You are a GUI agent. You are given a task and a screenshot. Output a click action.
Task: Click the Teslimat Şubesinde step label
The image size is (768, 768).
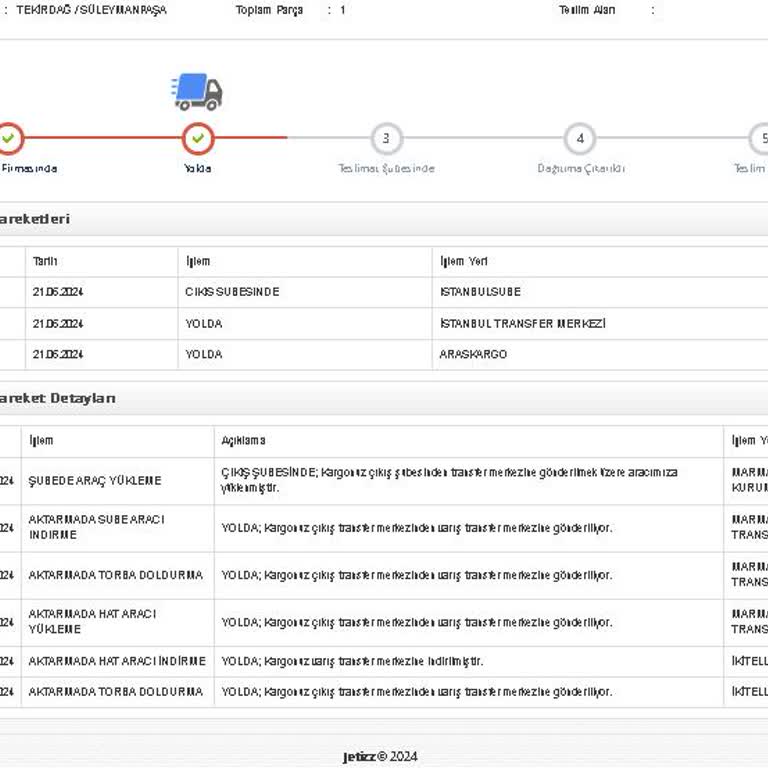(386, 168)
